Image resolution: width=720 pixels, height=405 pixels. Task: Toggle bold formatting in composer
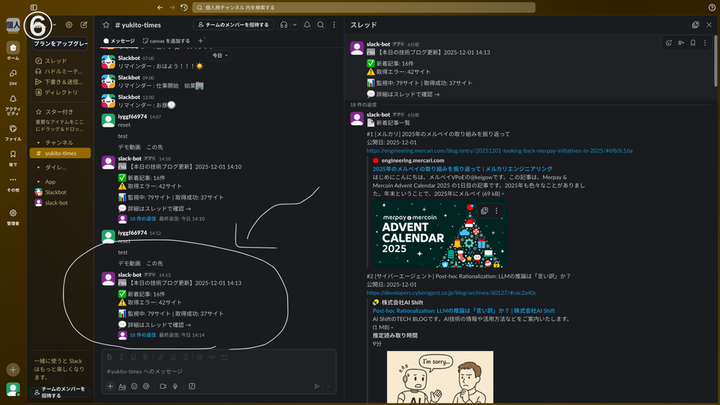[109, 357]
